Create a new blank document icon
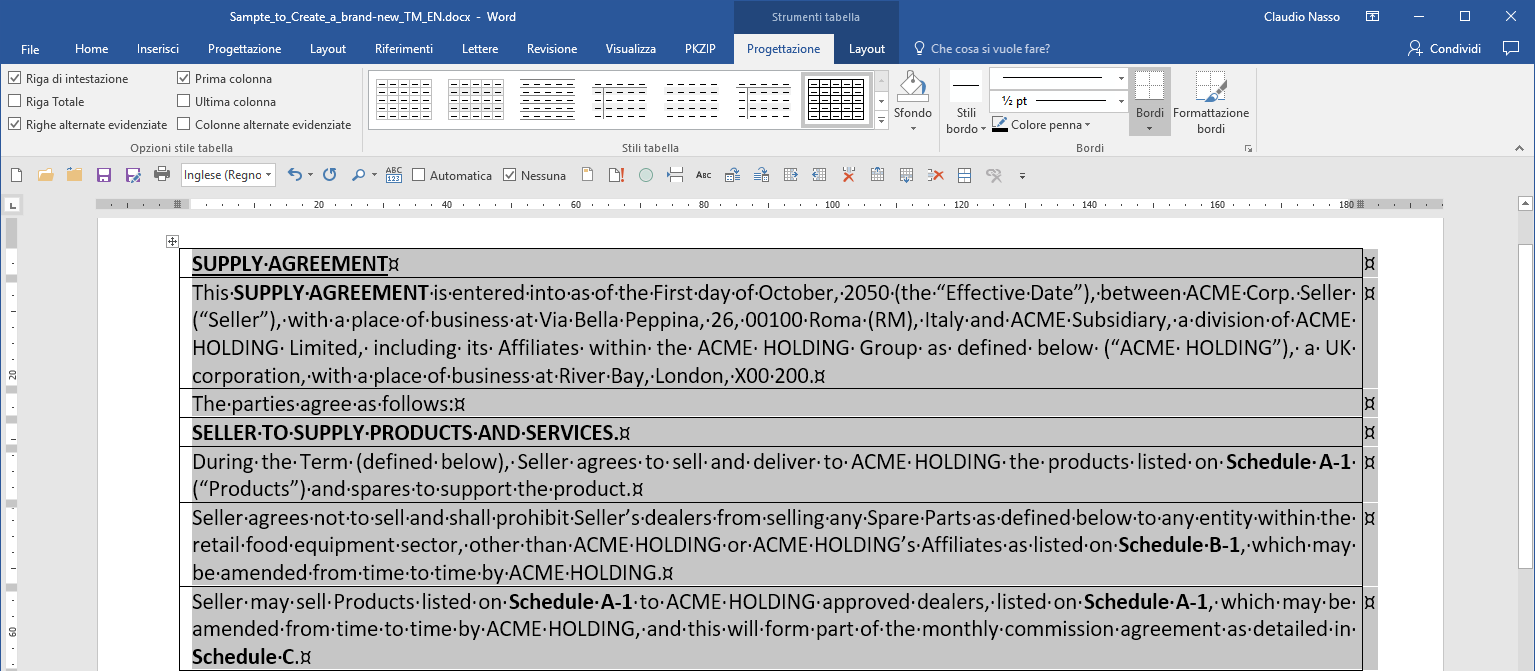Image resolution: width=1535 pixels, height=671 pixels. [16, 175]
